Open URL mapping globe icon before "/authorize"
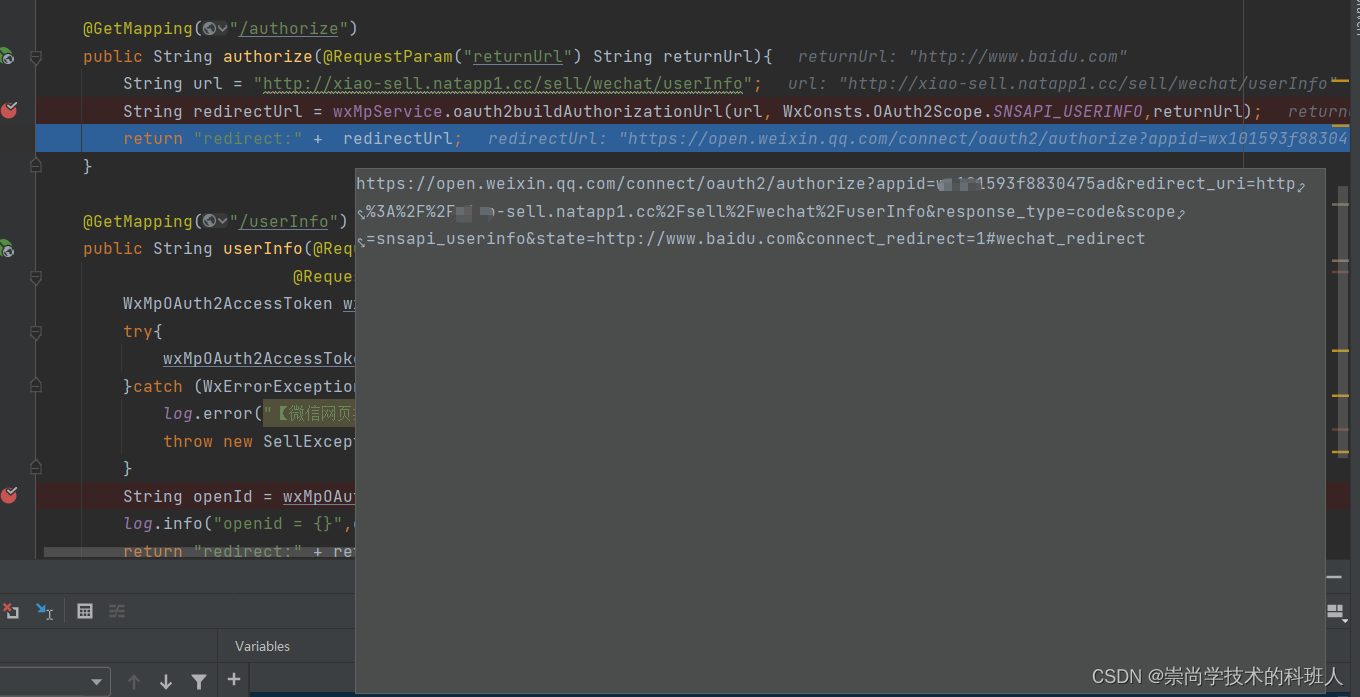1360x697 pixels. (x=208, y=29)
